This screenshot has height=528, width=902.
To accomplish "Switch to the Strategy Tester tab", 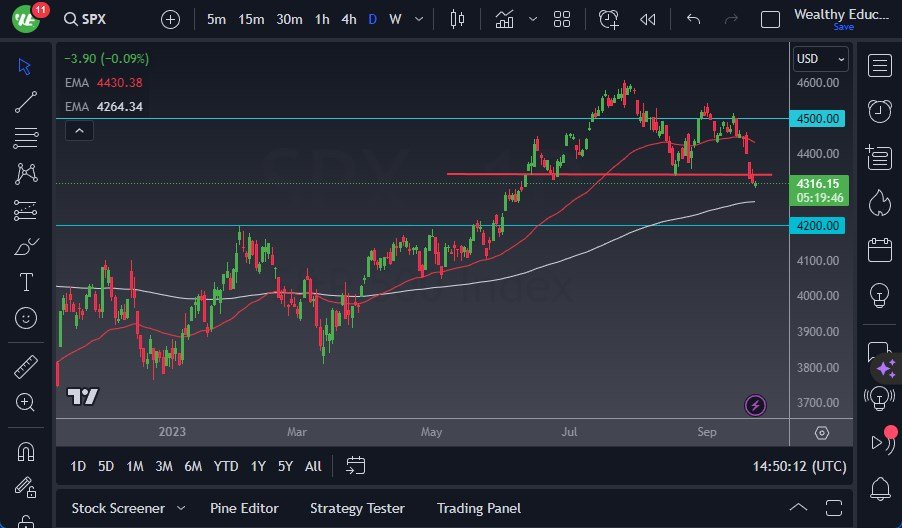I will pos(358,508).
